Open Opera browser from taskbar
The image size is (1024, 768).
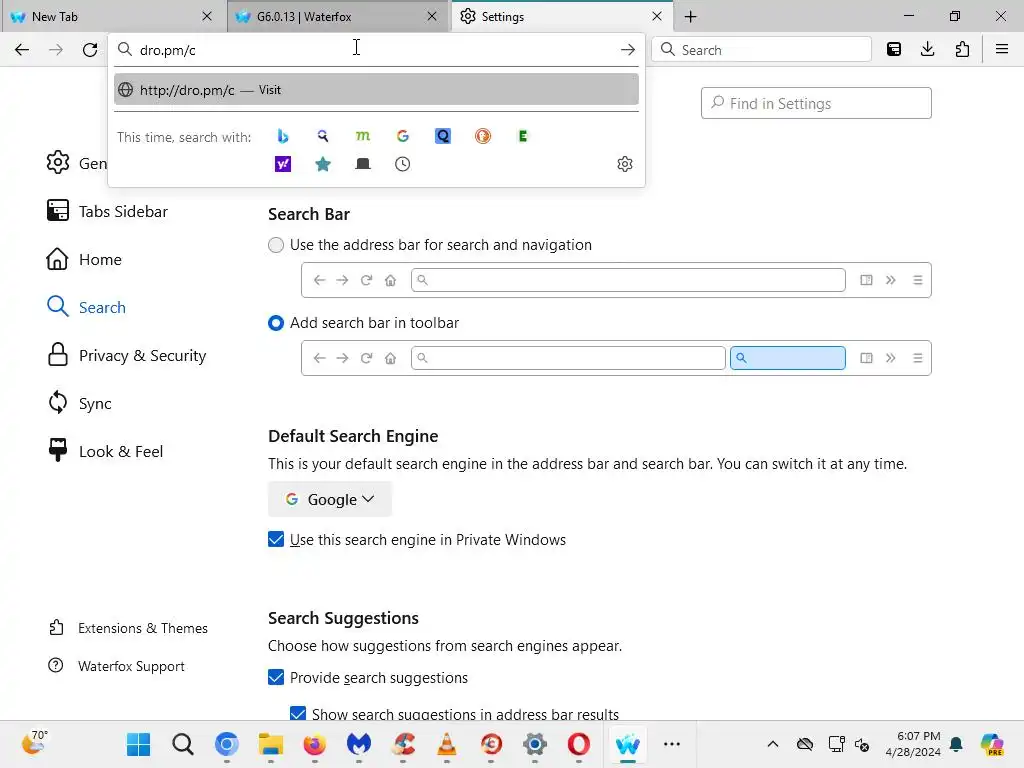[579, 744]
